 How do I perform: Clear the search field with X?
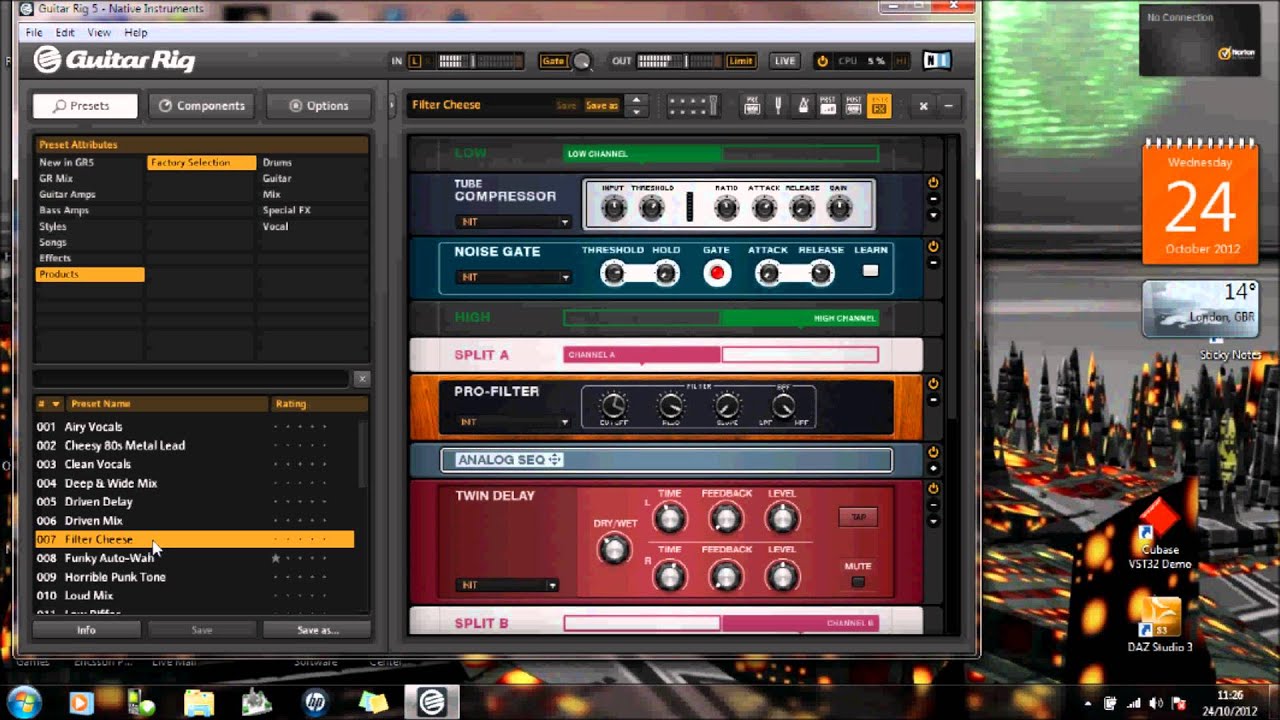(362, 378)
